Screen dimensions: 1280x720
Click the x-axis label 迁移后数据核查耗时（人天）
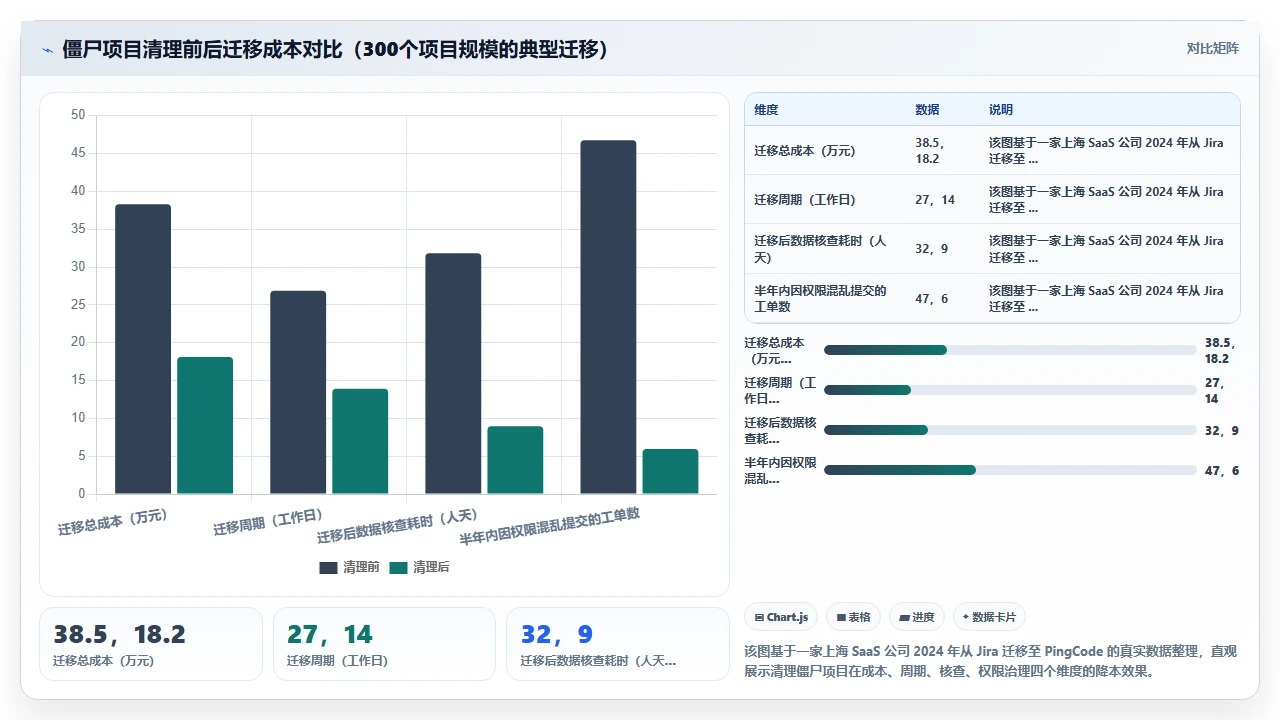coord(398,526)
